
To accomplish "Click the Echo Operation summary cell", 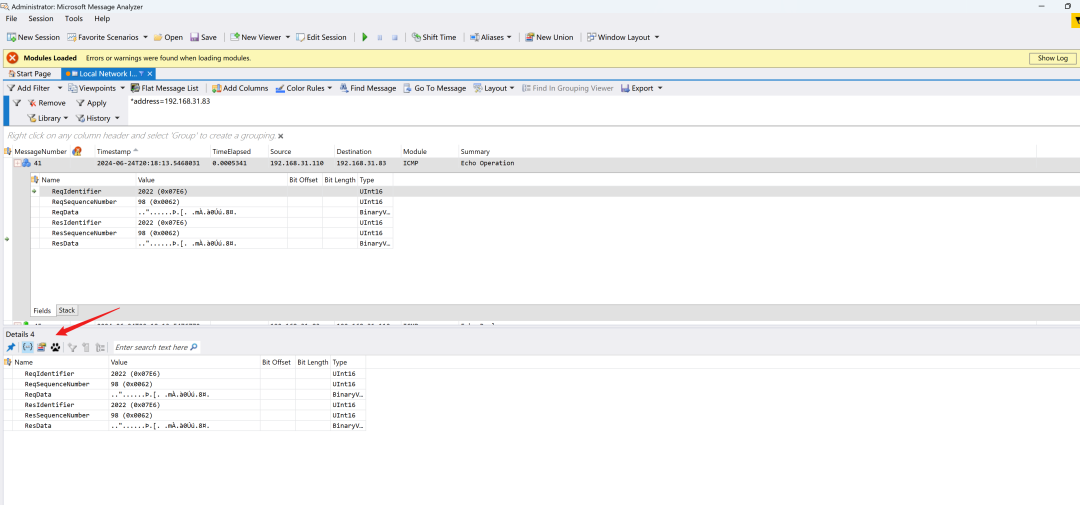I will click(488, 163).
